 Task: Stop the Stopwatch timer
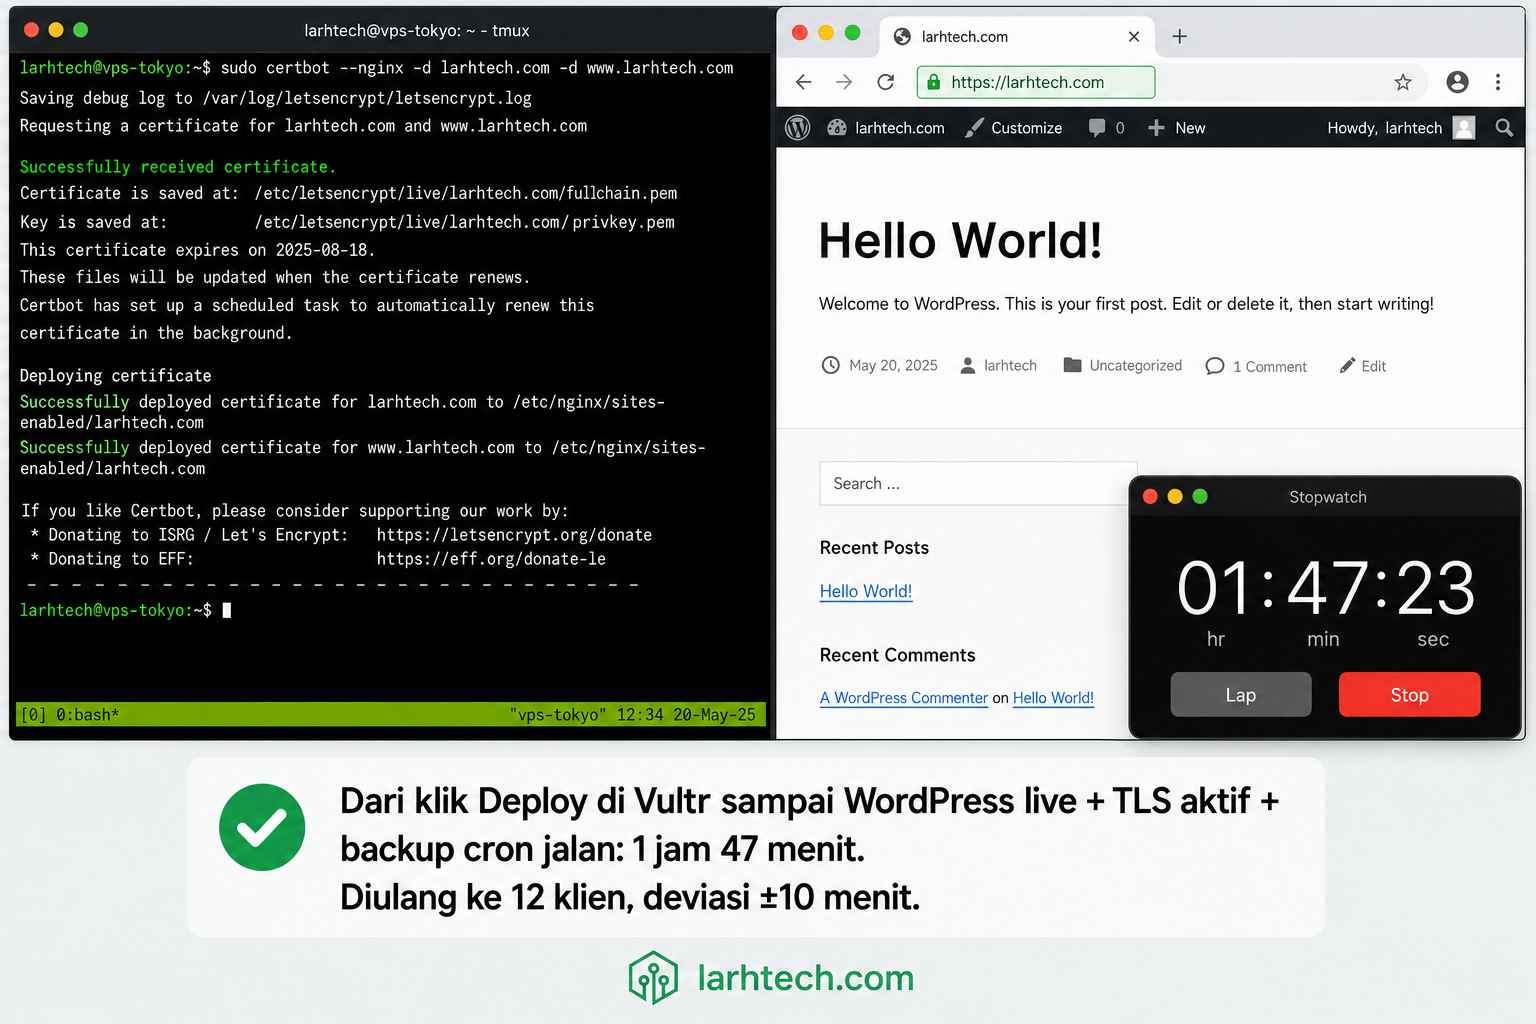coord(1409,695)
